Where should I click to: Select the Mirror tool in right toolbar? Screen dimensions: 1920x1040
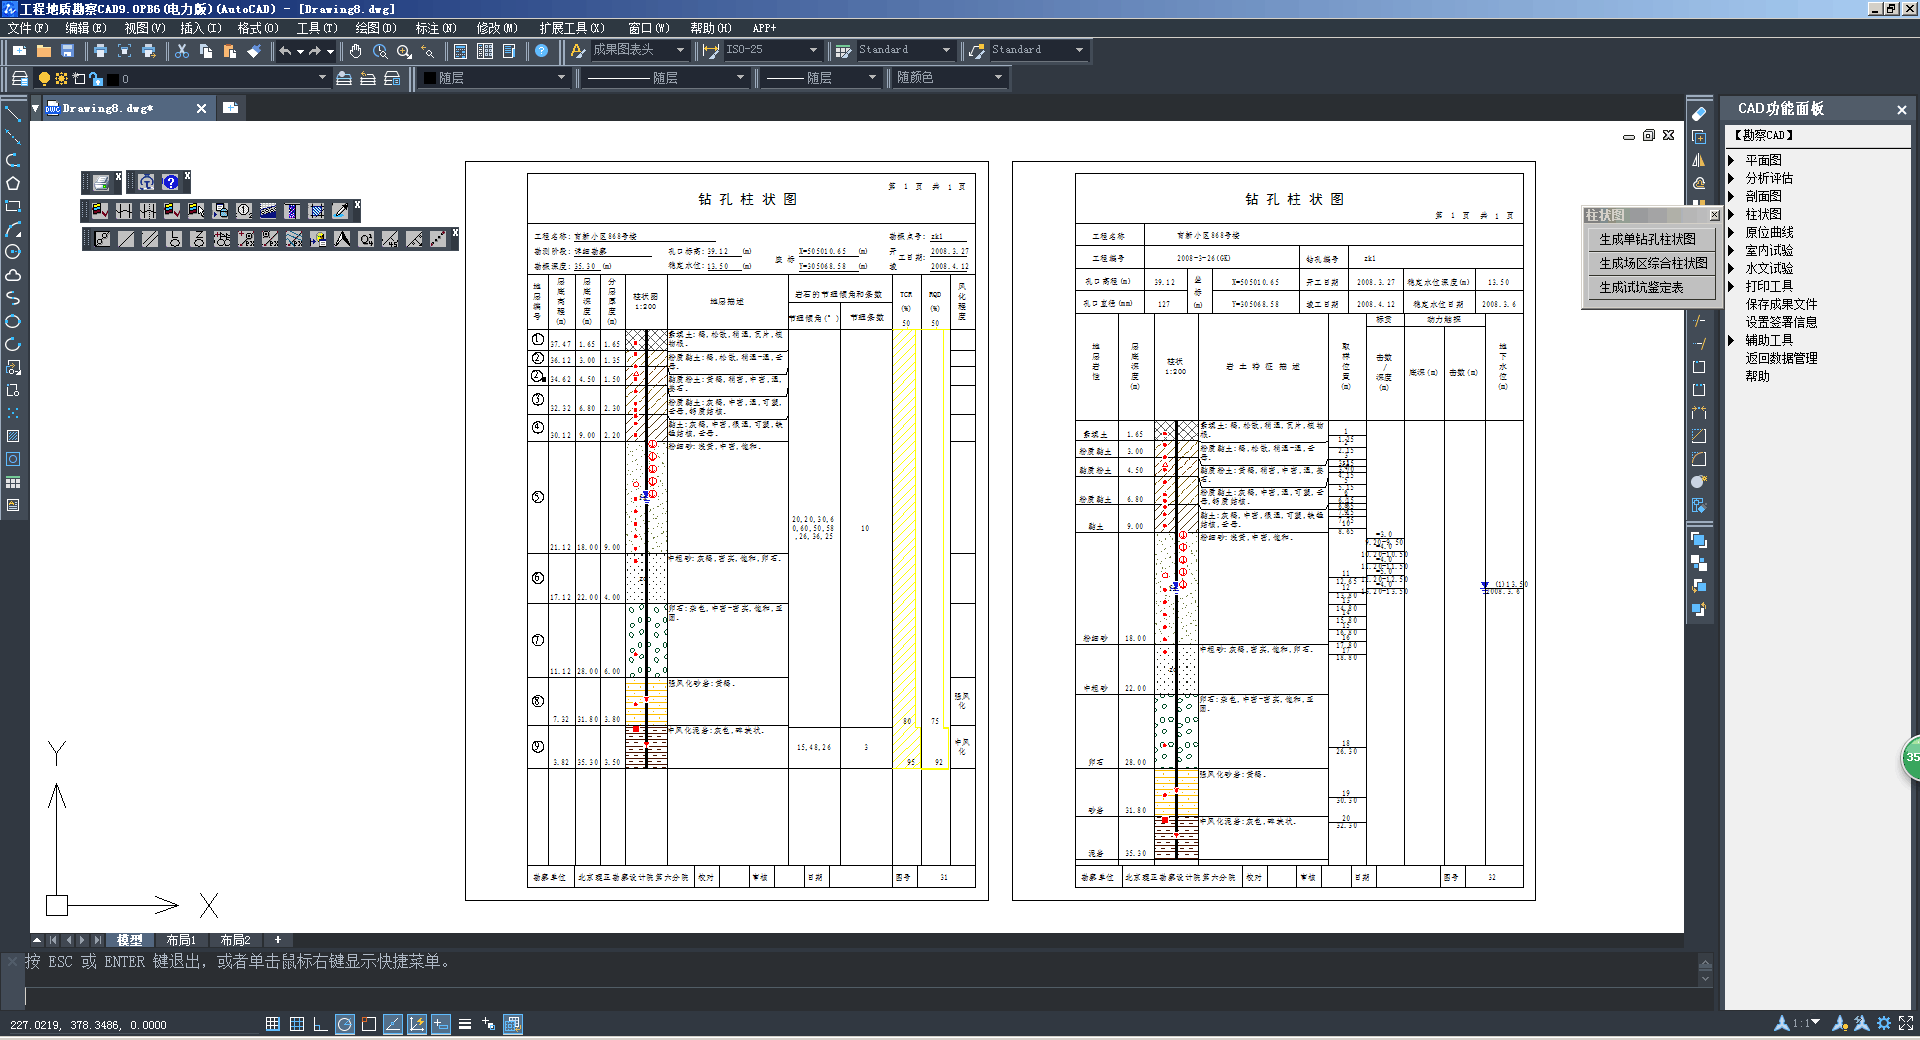[x=1699, y=160]
